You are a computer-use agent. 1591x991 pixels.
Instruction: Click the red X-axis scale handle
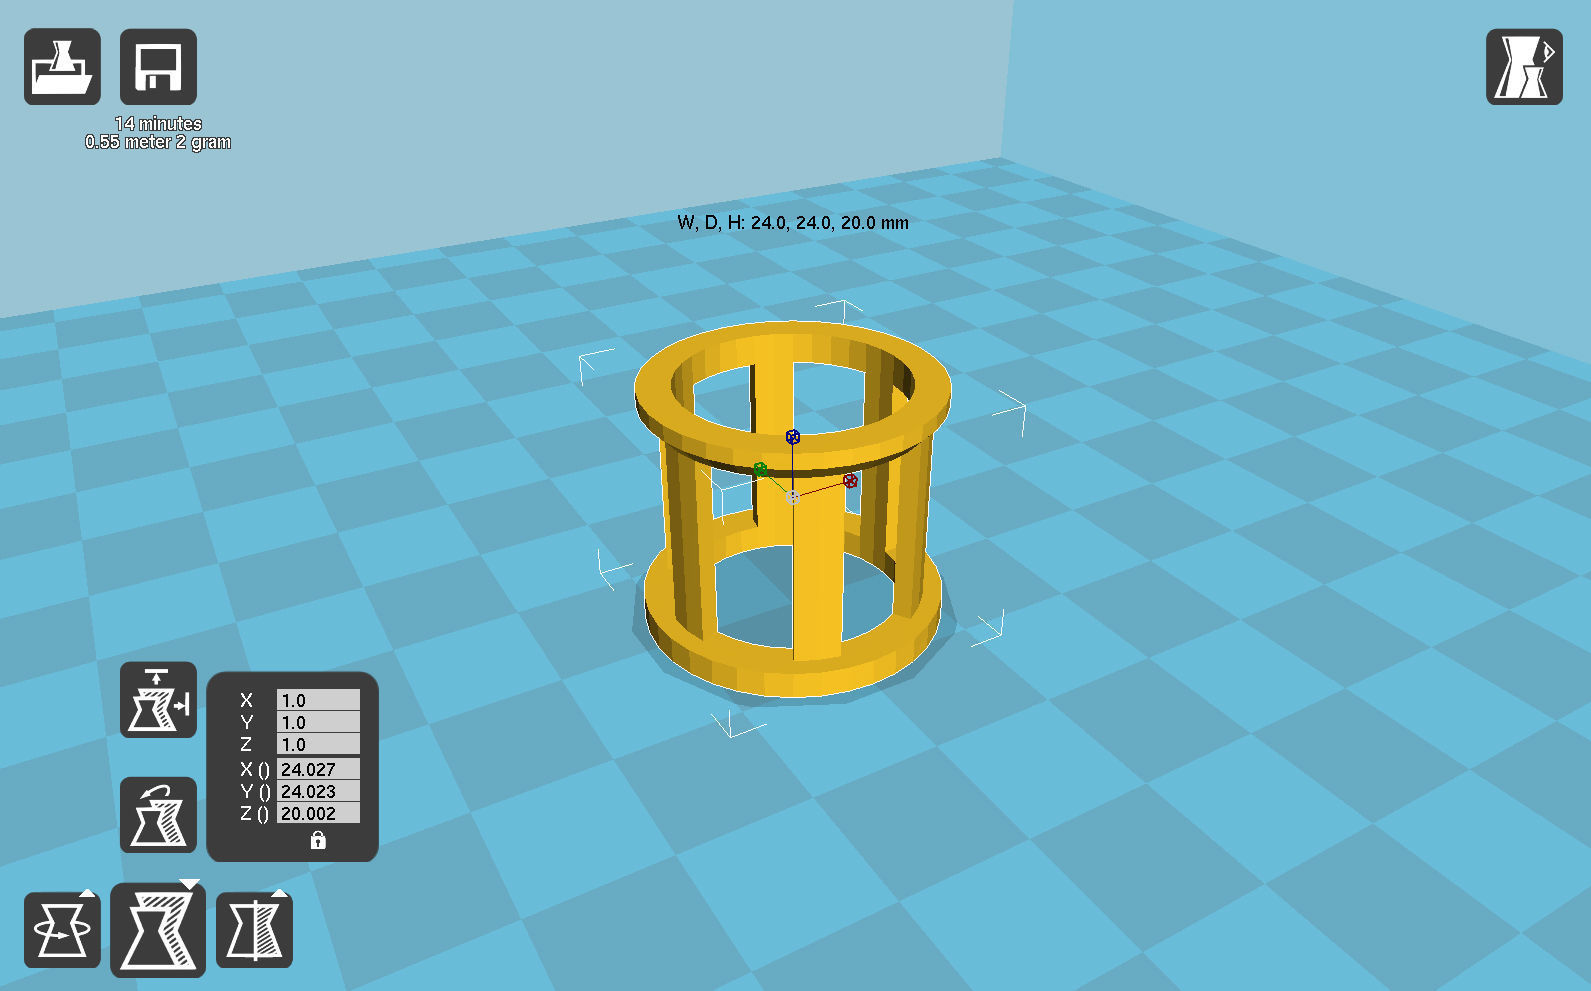coord(850,481)
